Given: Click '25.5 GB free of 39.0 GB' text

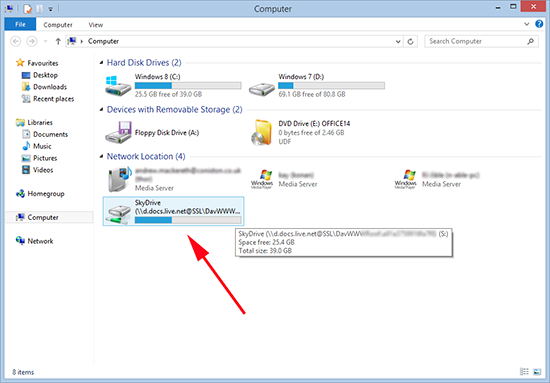Looking at the screenshot, I should point(168,94).
